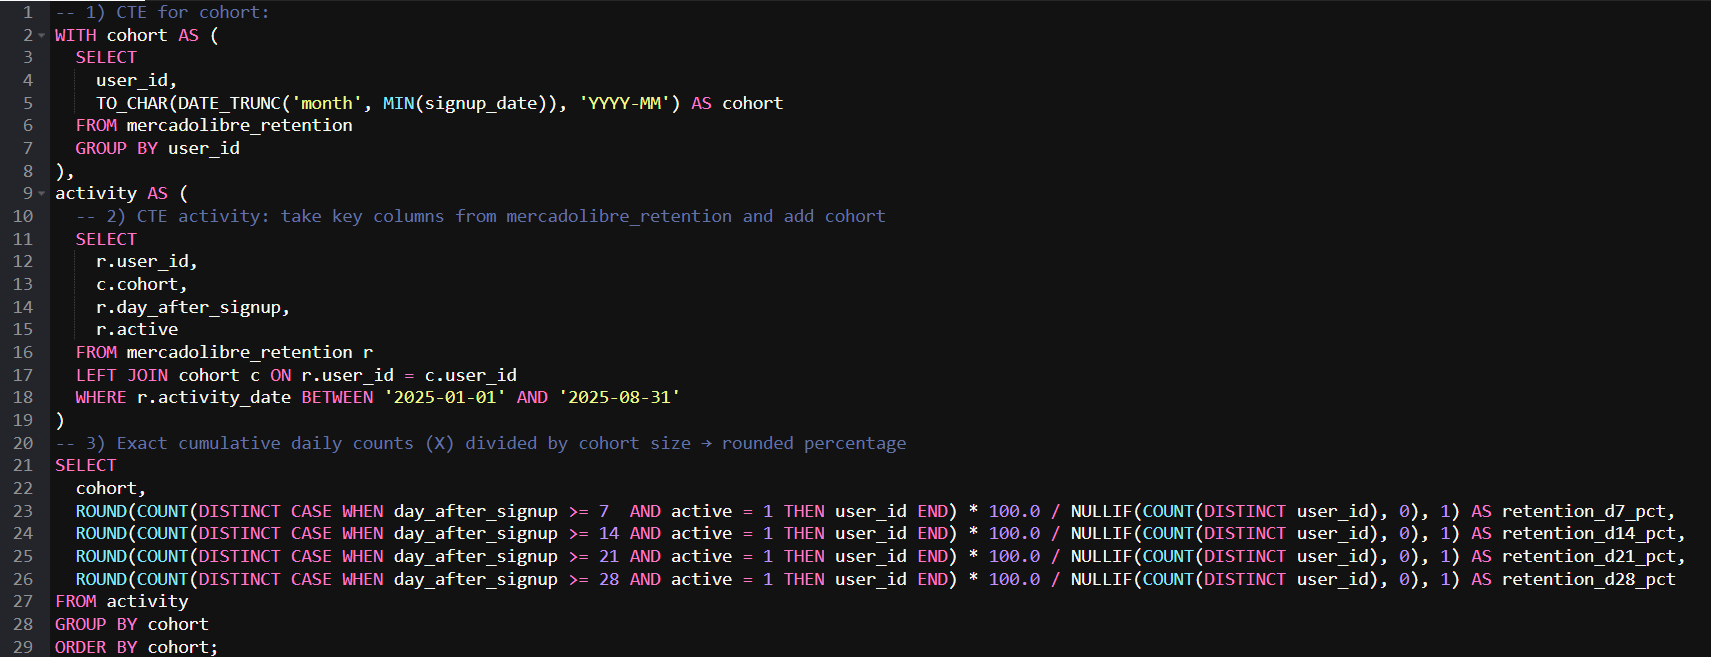The height and width of the screenshot is (657, 1711).
Task: Click the number 21 in the day_after_signup condition
Action: pos(608,556)
